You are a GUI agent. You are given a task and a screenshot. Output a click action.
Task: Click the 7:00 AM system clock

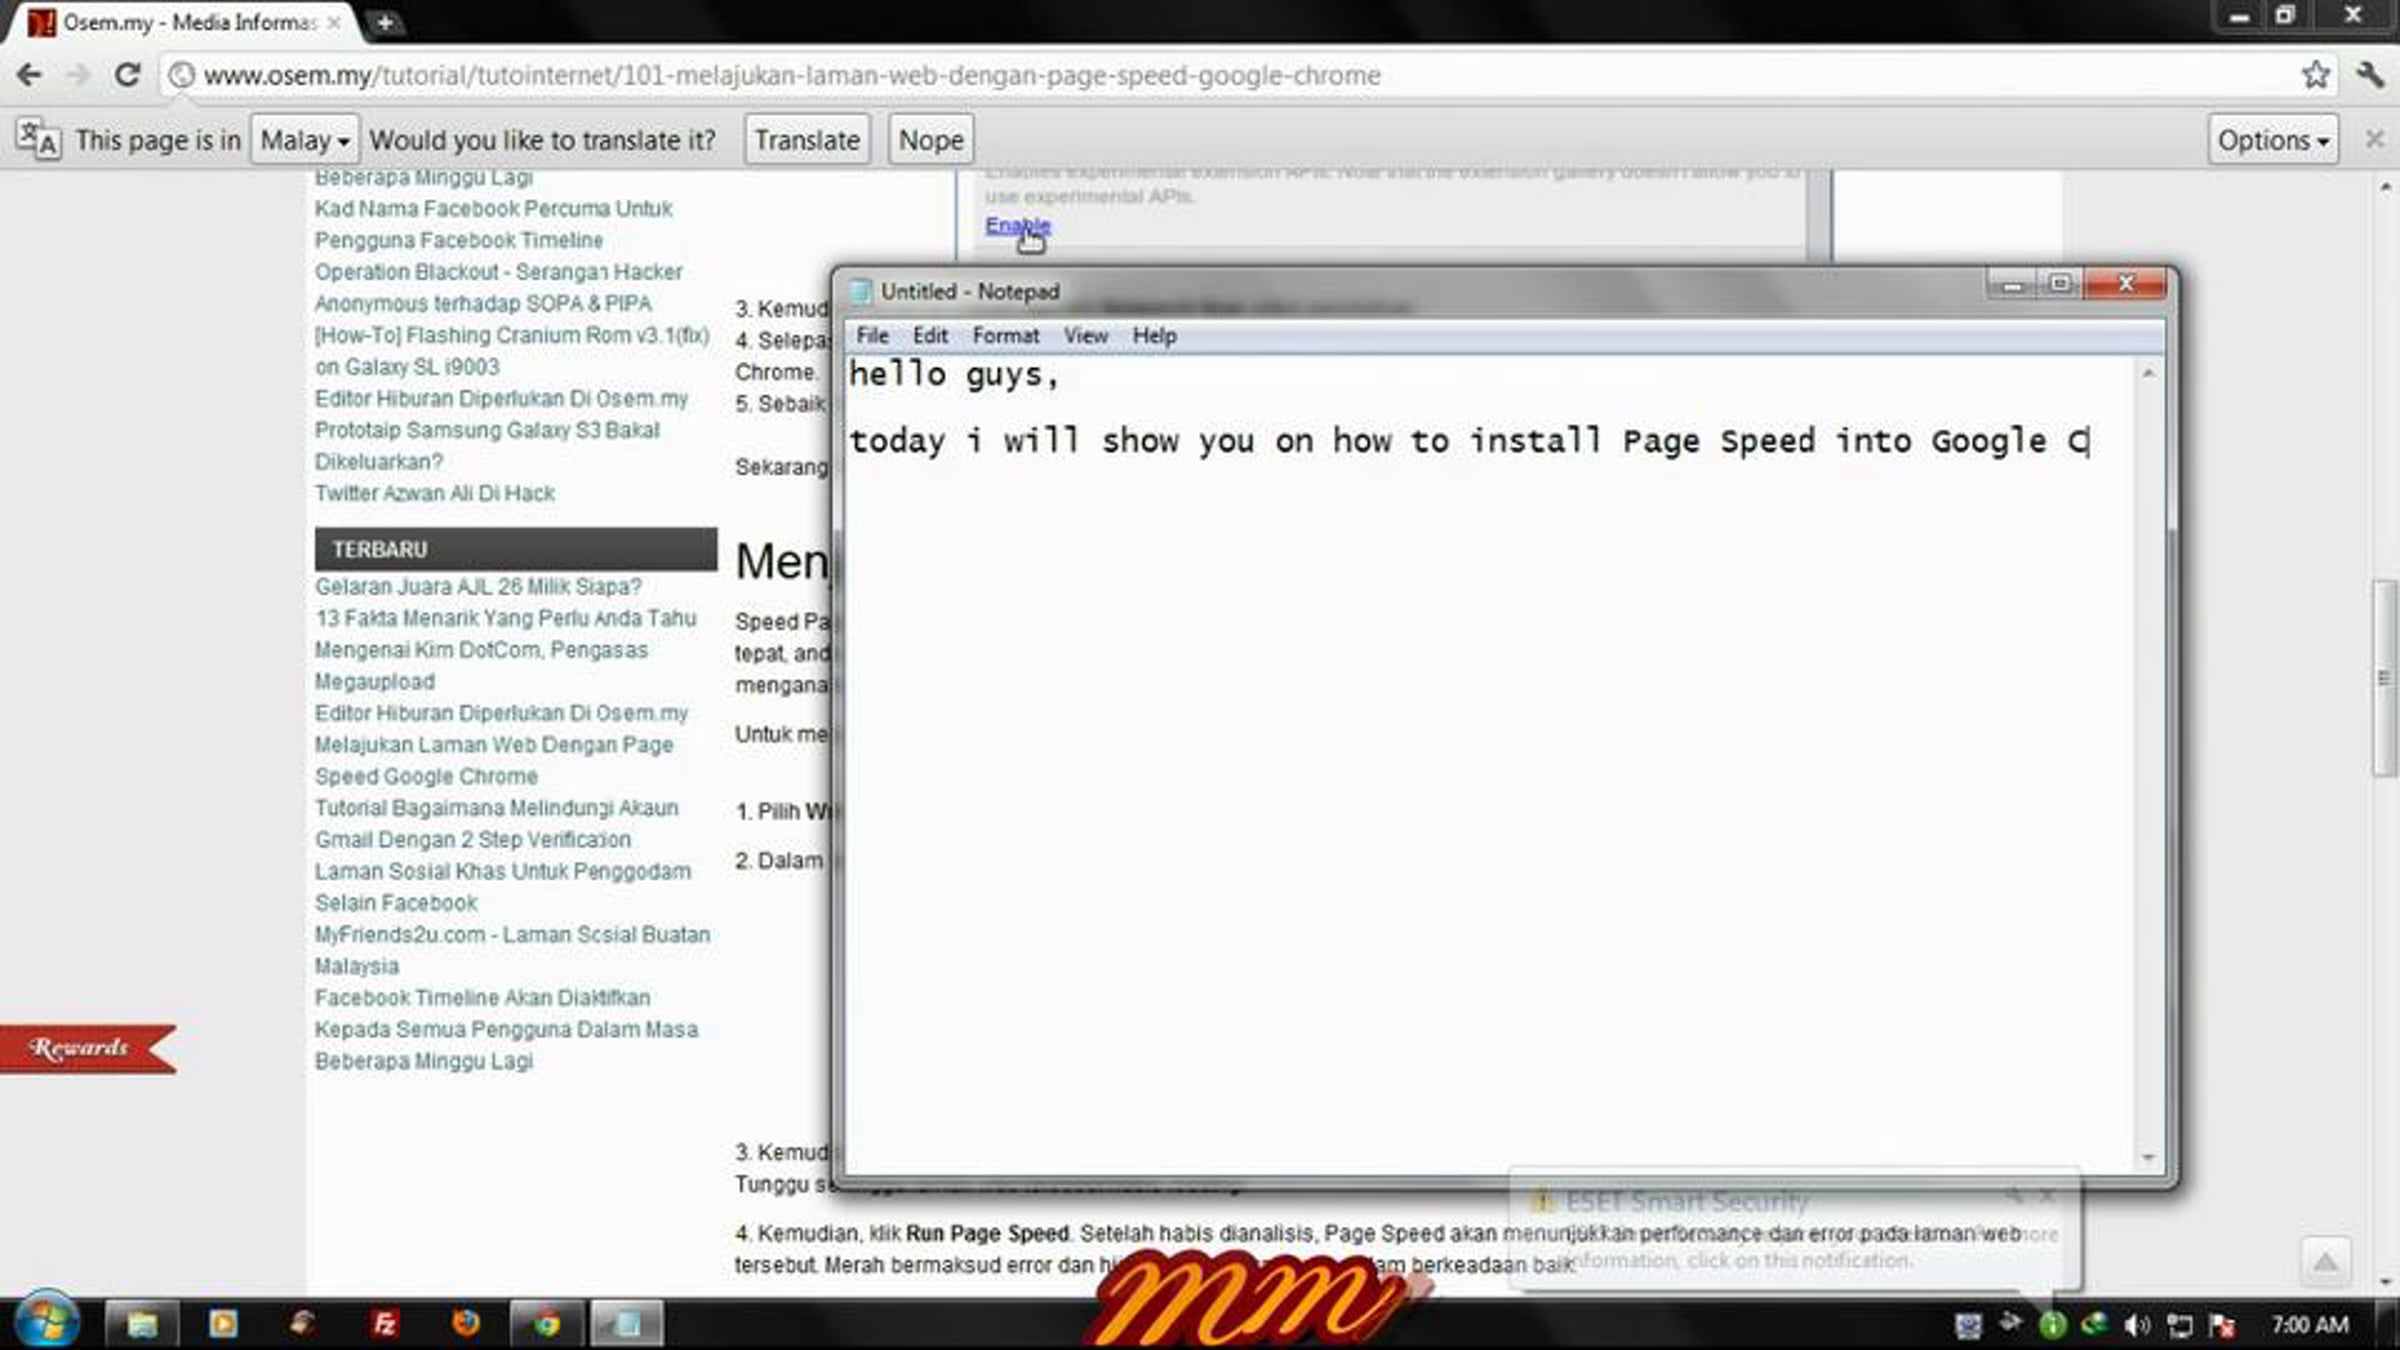(x=2309, y=1325)
